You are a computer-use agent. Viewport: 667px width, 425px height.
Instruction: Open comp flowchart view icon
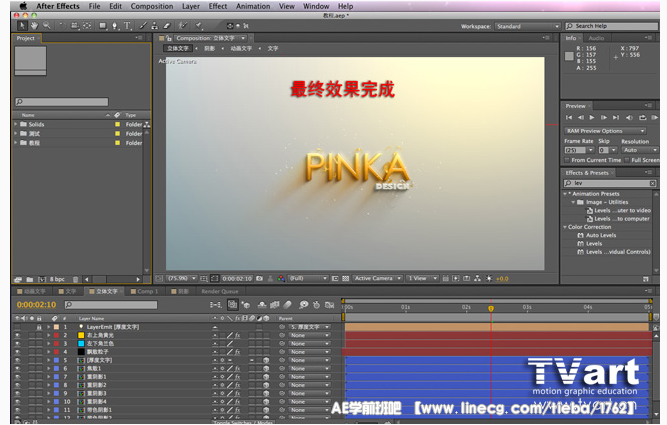tap(477, 279)
